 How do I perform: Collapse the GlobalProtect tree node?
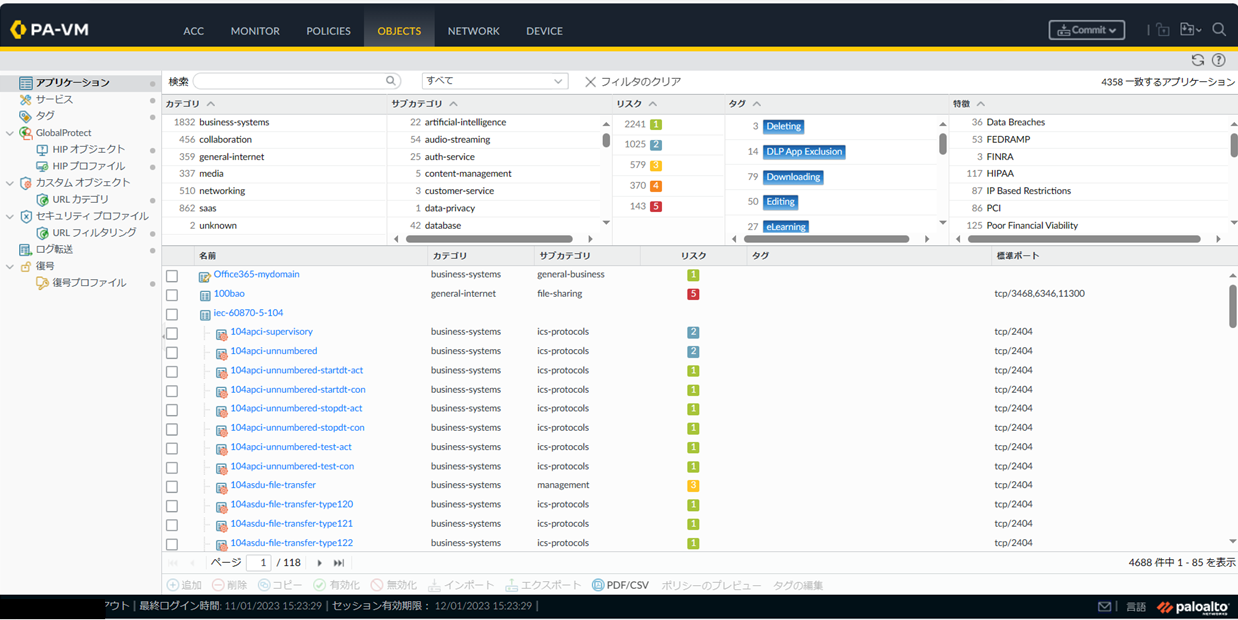[x=10, y=133]
